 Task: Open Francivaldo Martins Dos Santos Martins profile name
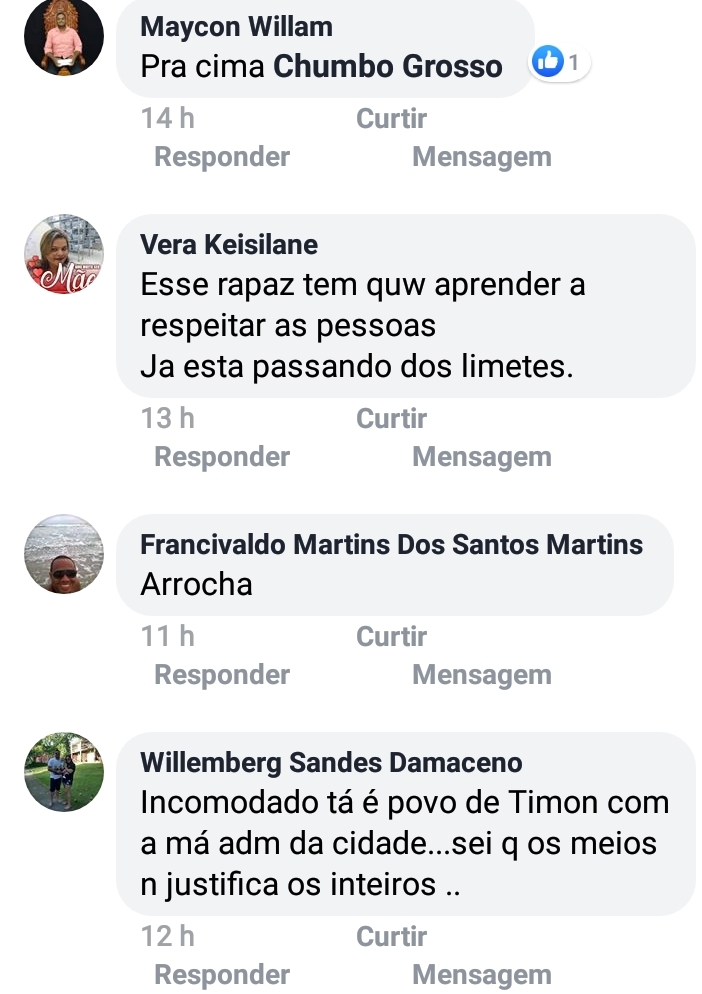392,545
